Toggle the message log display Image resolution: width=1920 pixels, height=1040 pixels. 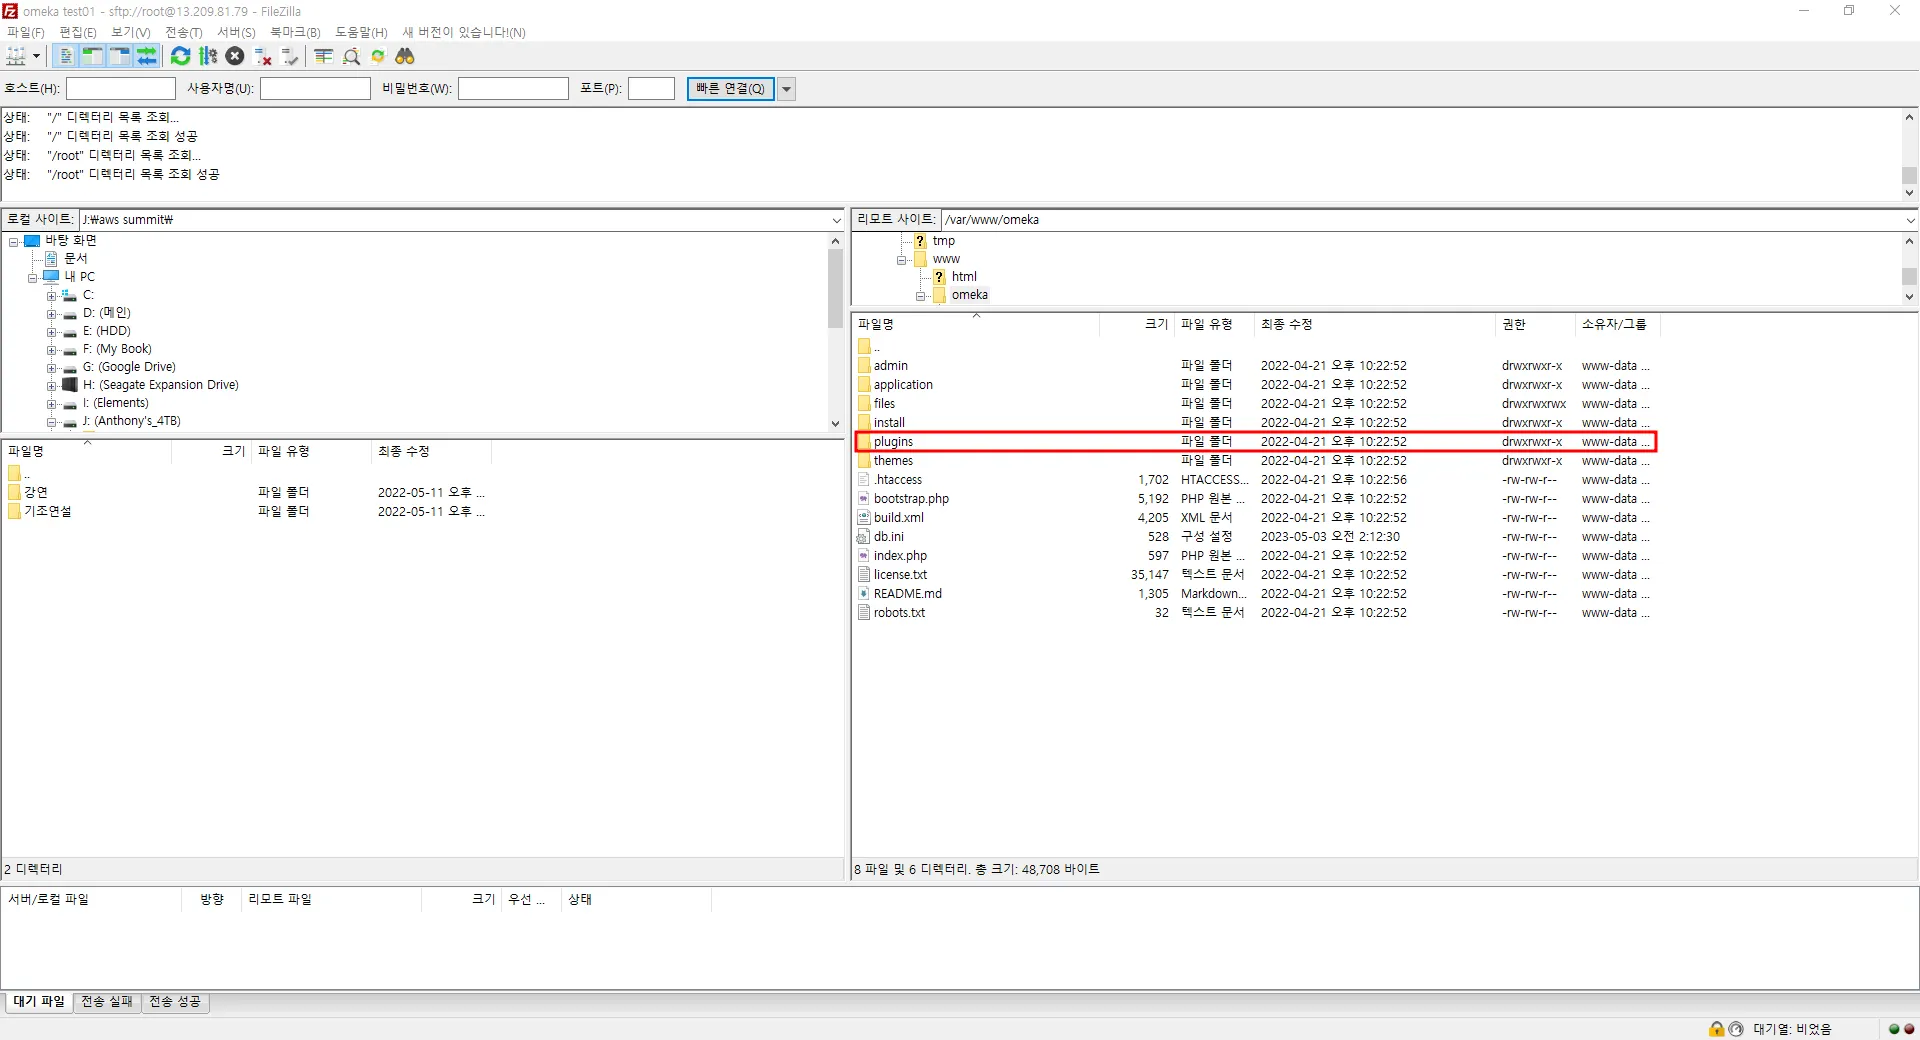[66, 56]
